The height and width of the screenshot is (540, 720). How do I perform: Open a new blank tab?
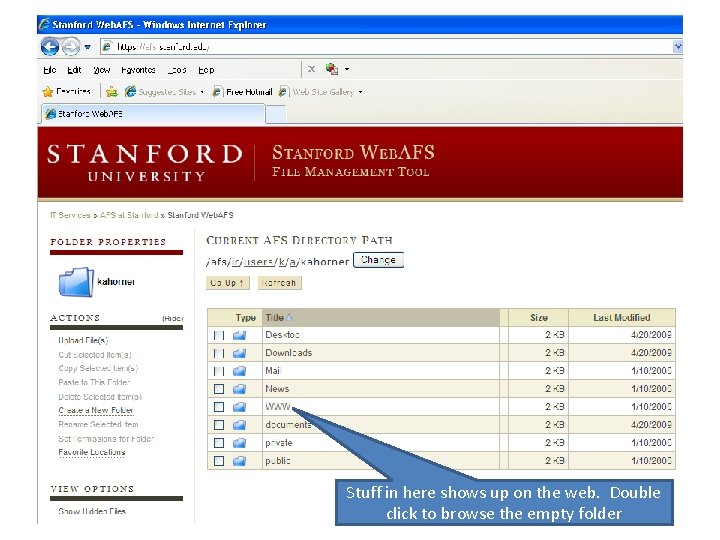(x=276, y=114)
